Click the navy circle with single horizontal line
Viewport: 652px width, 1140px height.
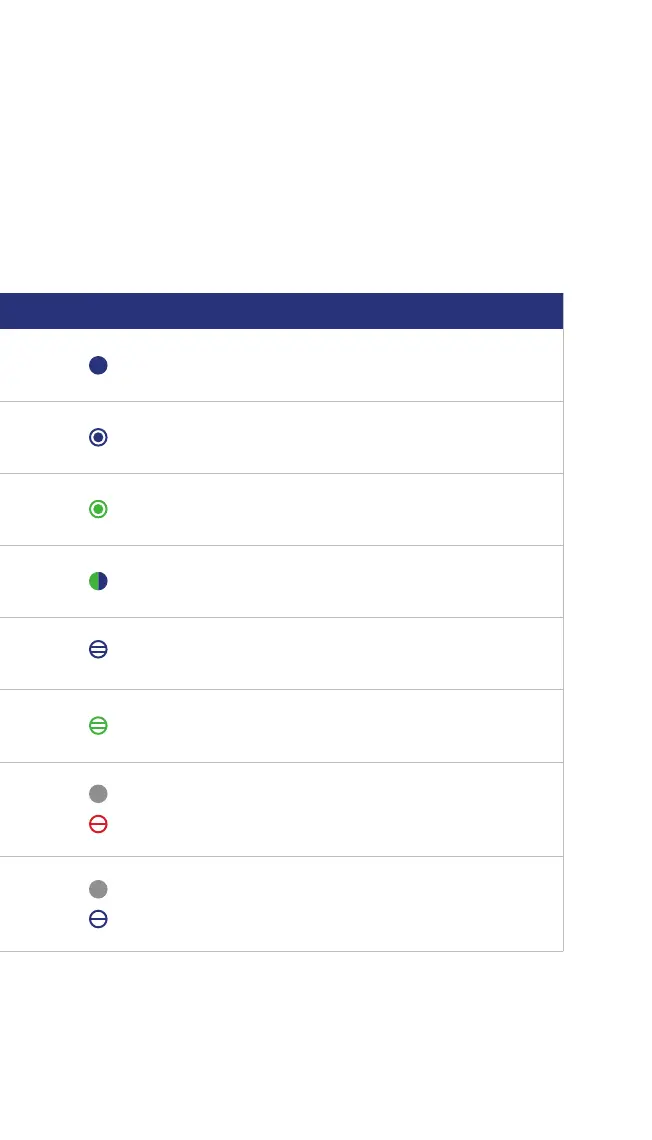[x=98, y=919]
